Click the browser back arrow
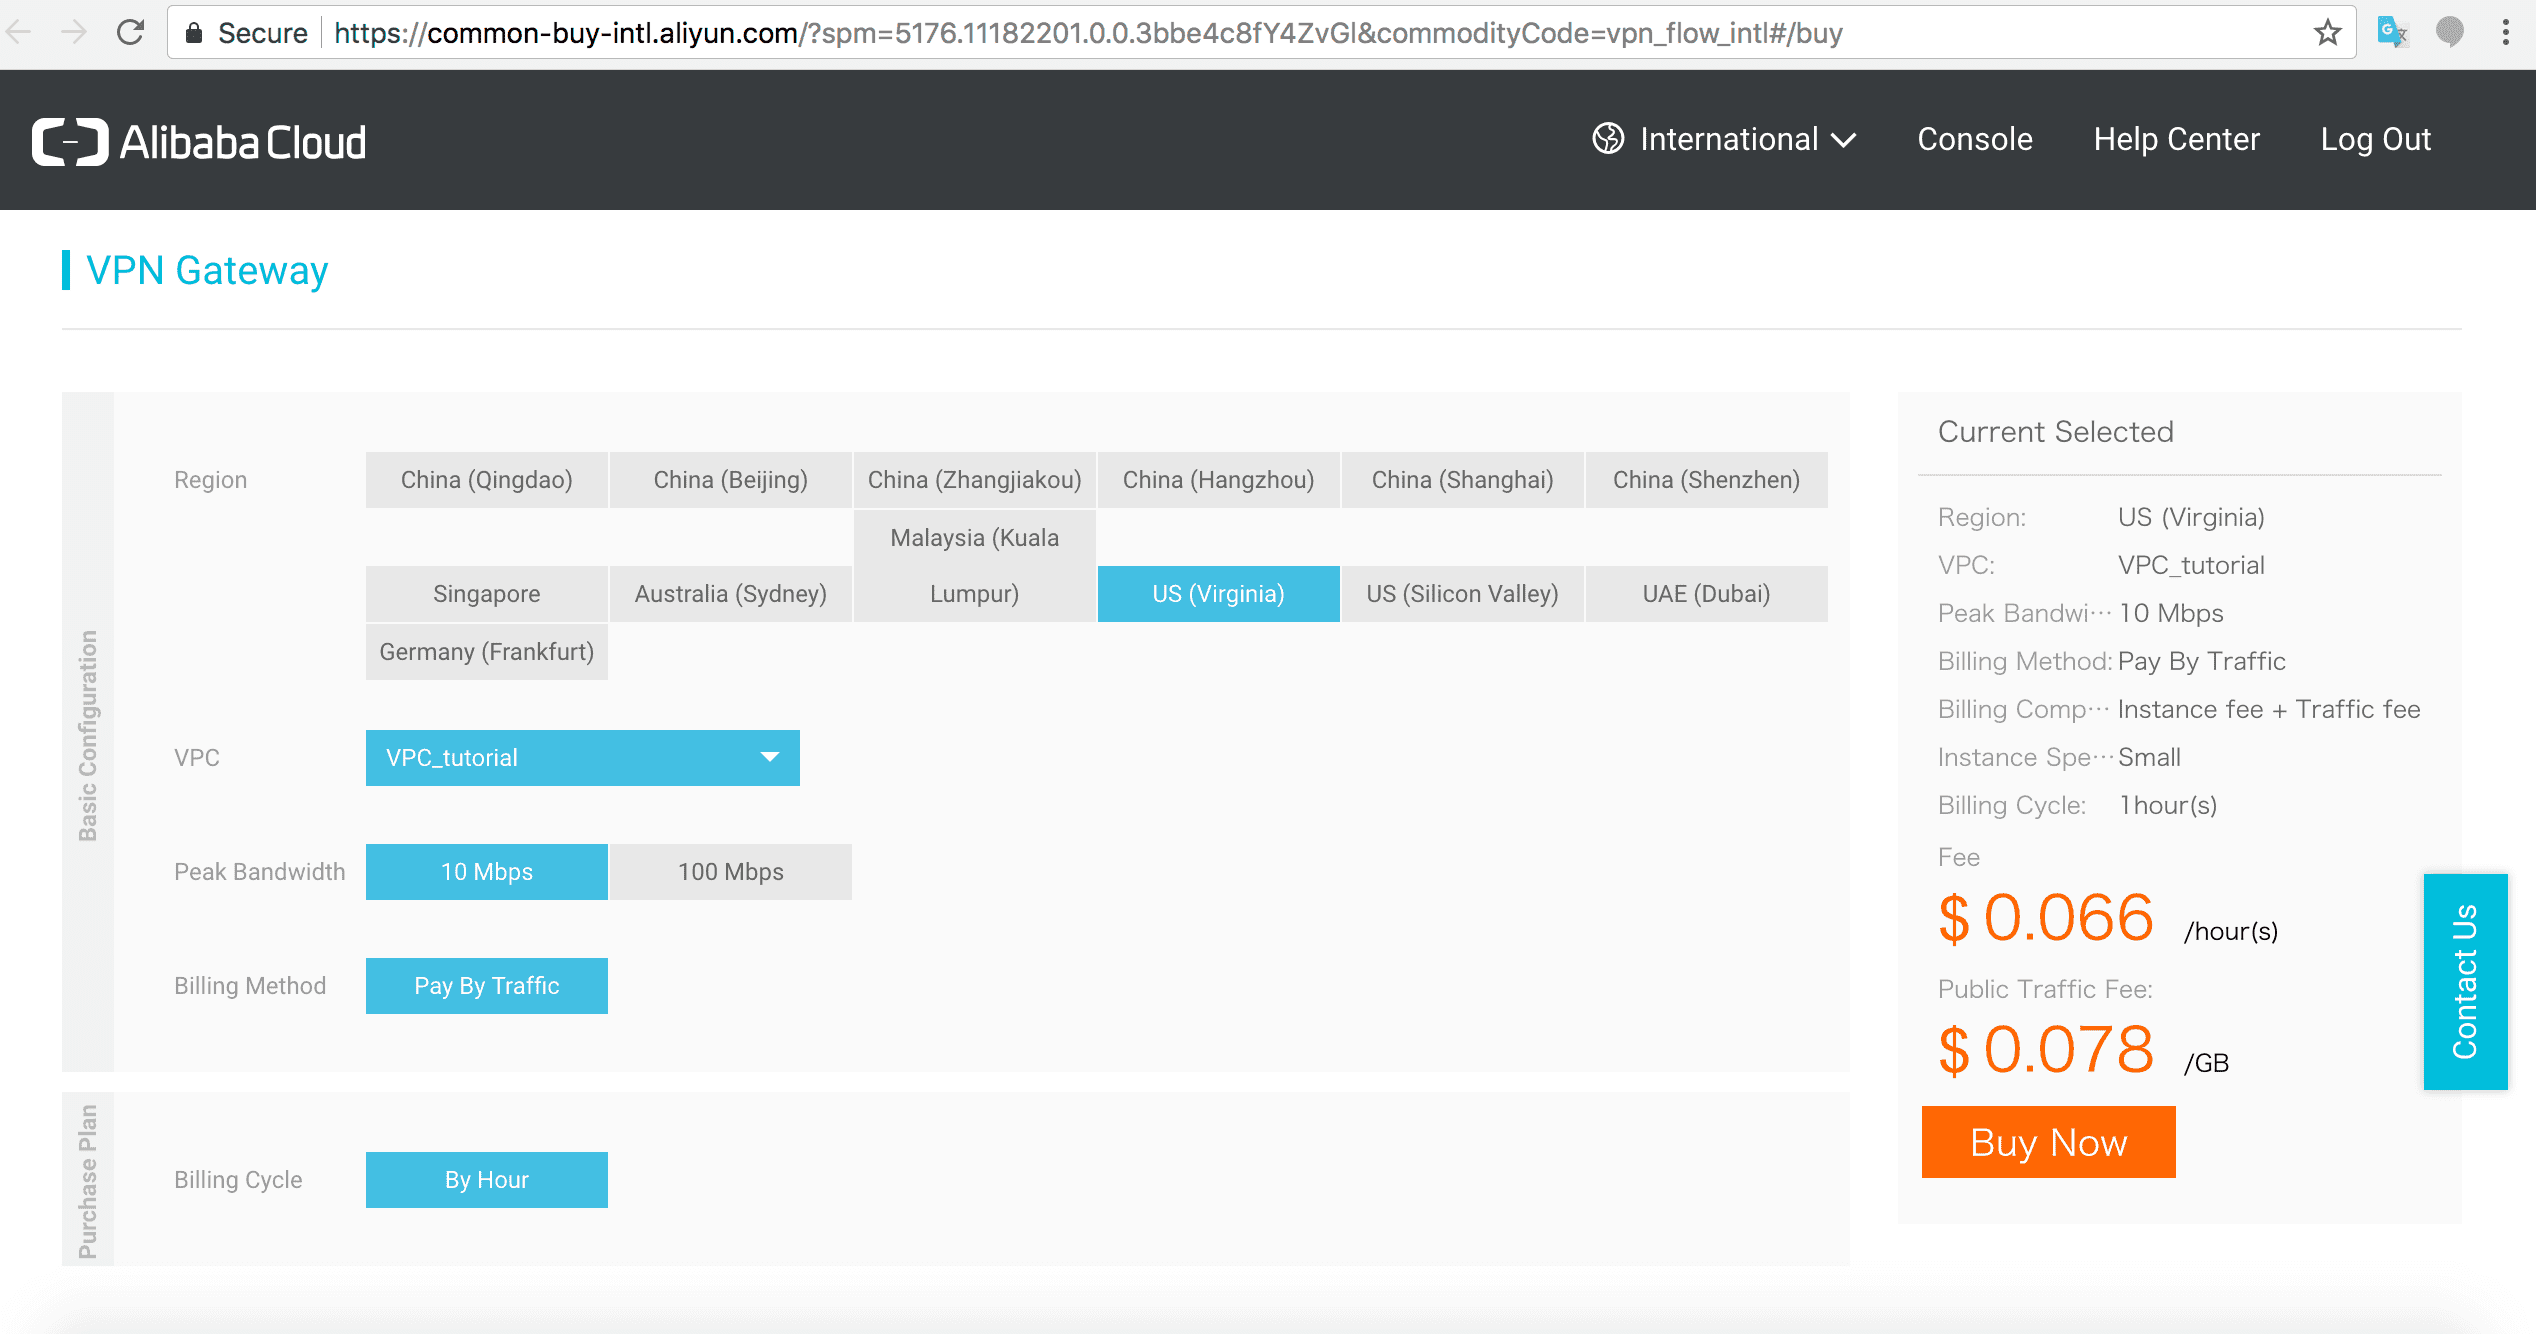Screen dimensions: 2536x1334 click(20, 33)
